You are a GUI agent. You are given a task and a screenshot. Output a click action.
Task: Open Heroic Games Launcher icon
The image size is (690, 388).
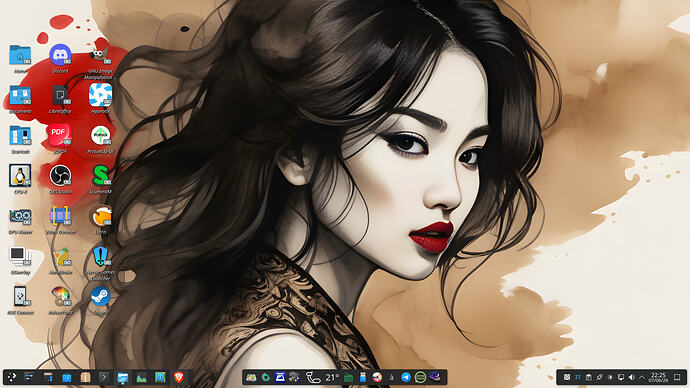[100, 256]
